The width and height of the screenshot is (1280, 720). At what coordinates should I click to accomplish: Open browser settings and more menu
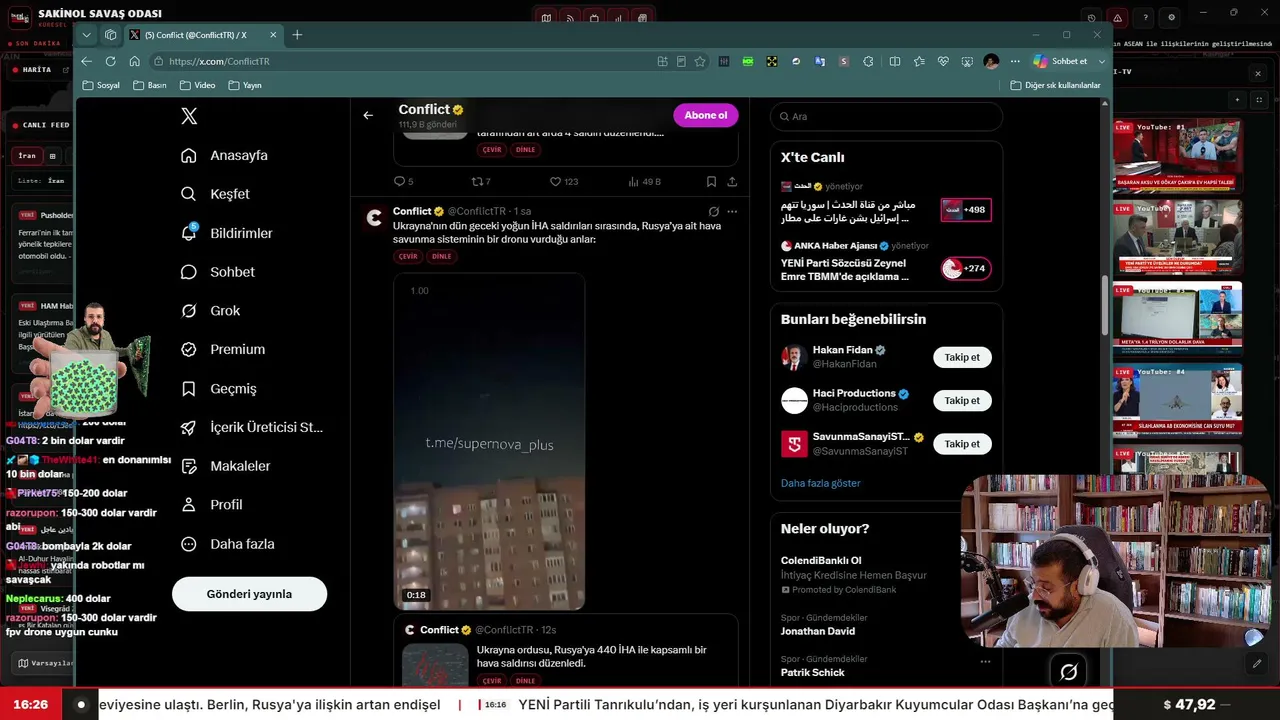point(1015,61)
